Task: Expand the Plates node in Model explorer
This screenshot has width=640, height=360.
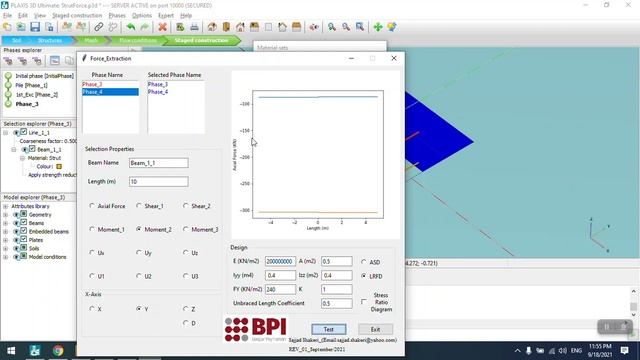Action: click(x=5, y=240)
